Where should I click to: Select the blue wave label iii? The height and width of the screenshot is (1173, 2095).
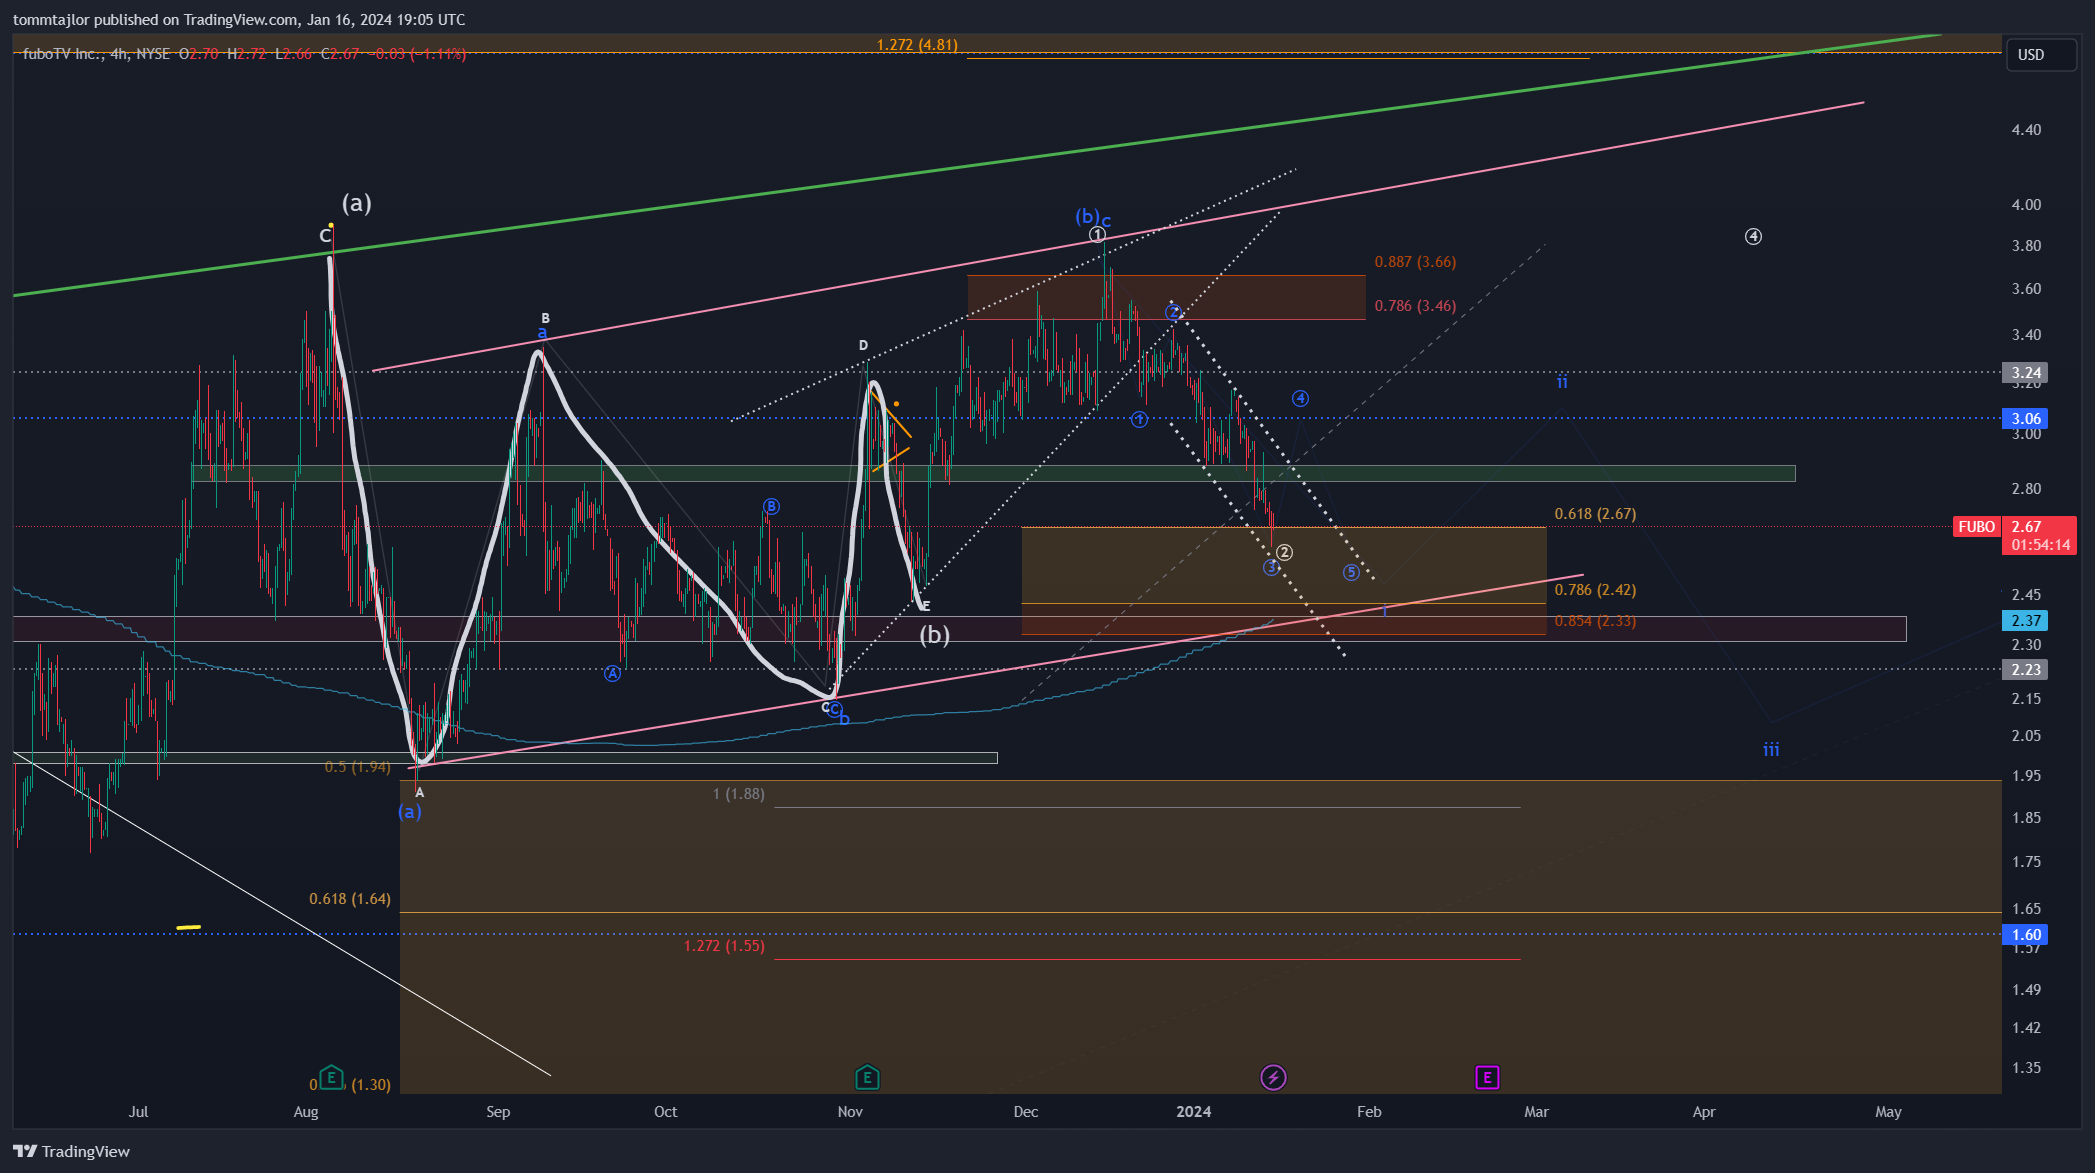(1771, 749)
